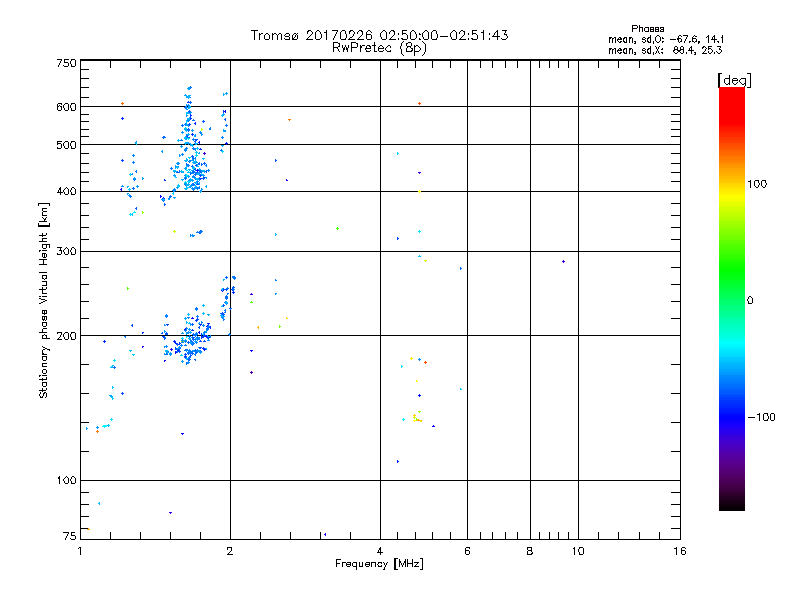800x600 pixels.
Task: Click the x-axis "6" MHz tick label
Action: 467,551
